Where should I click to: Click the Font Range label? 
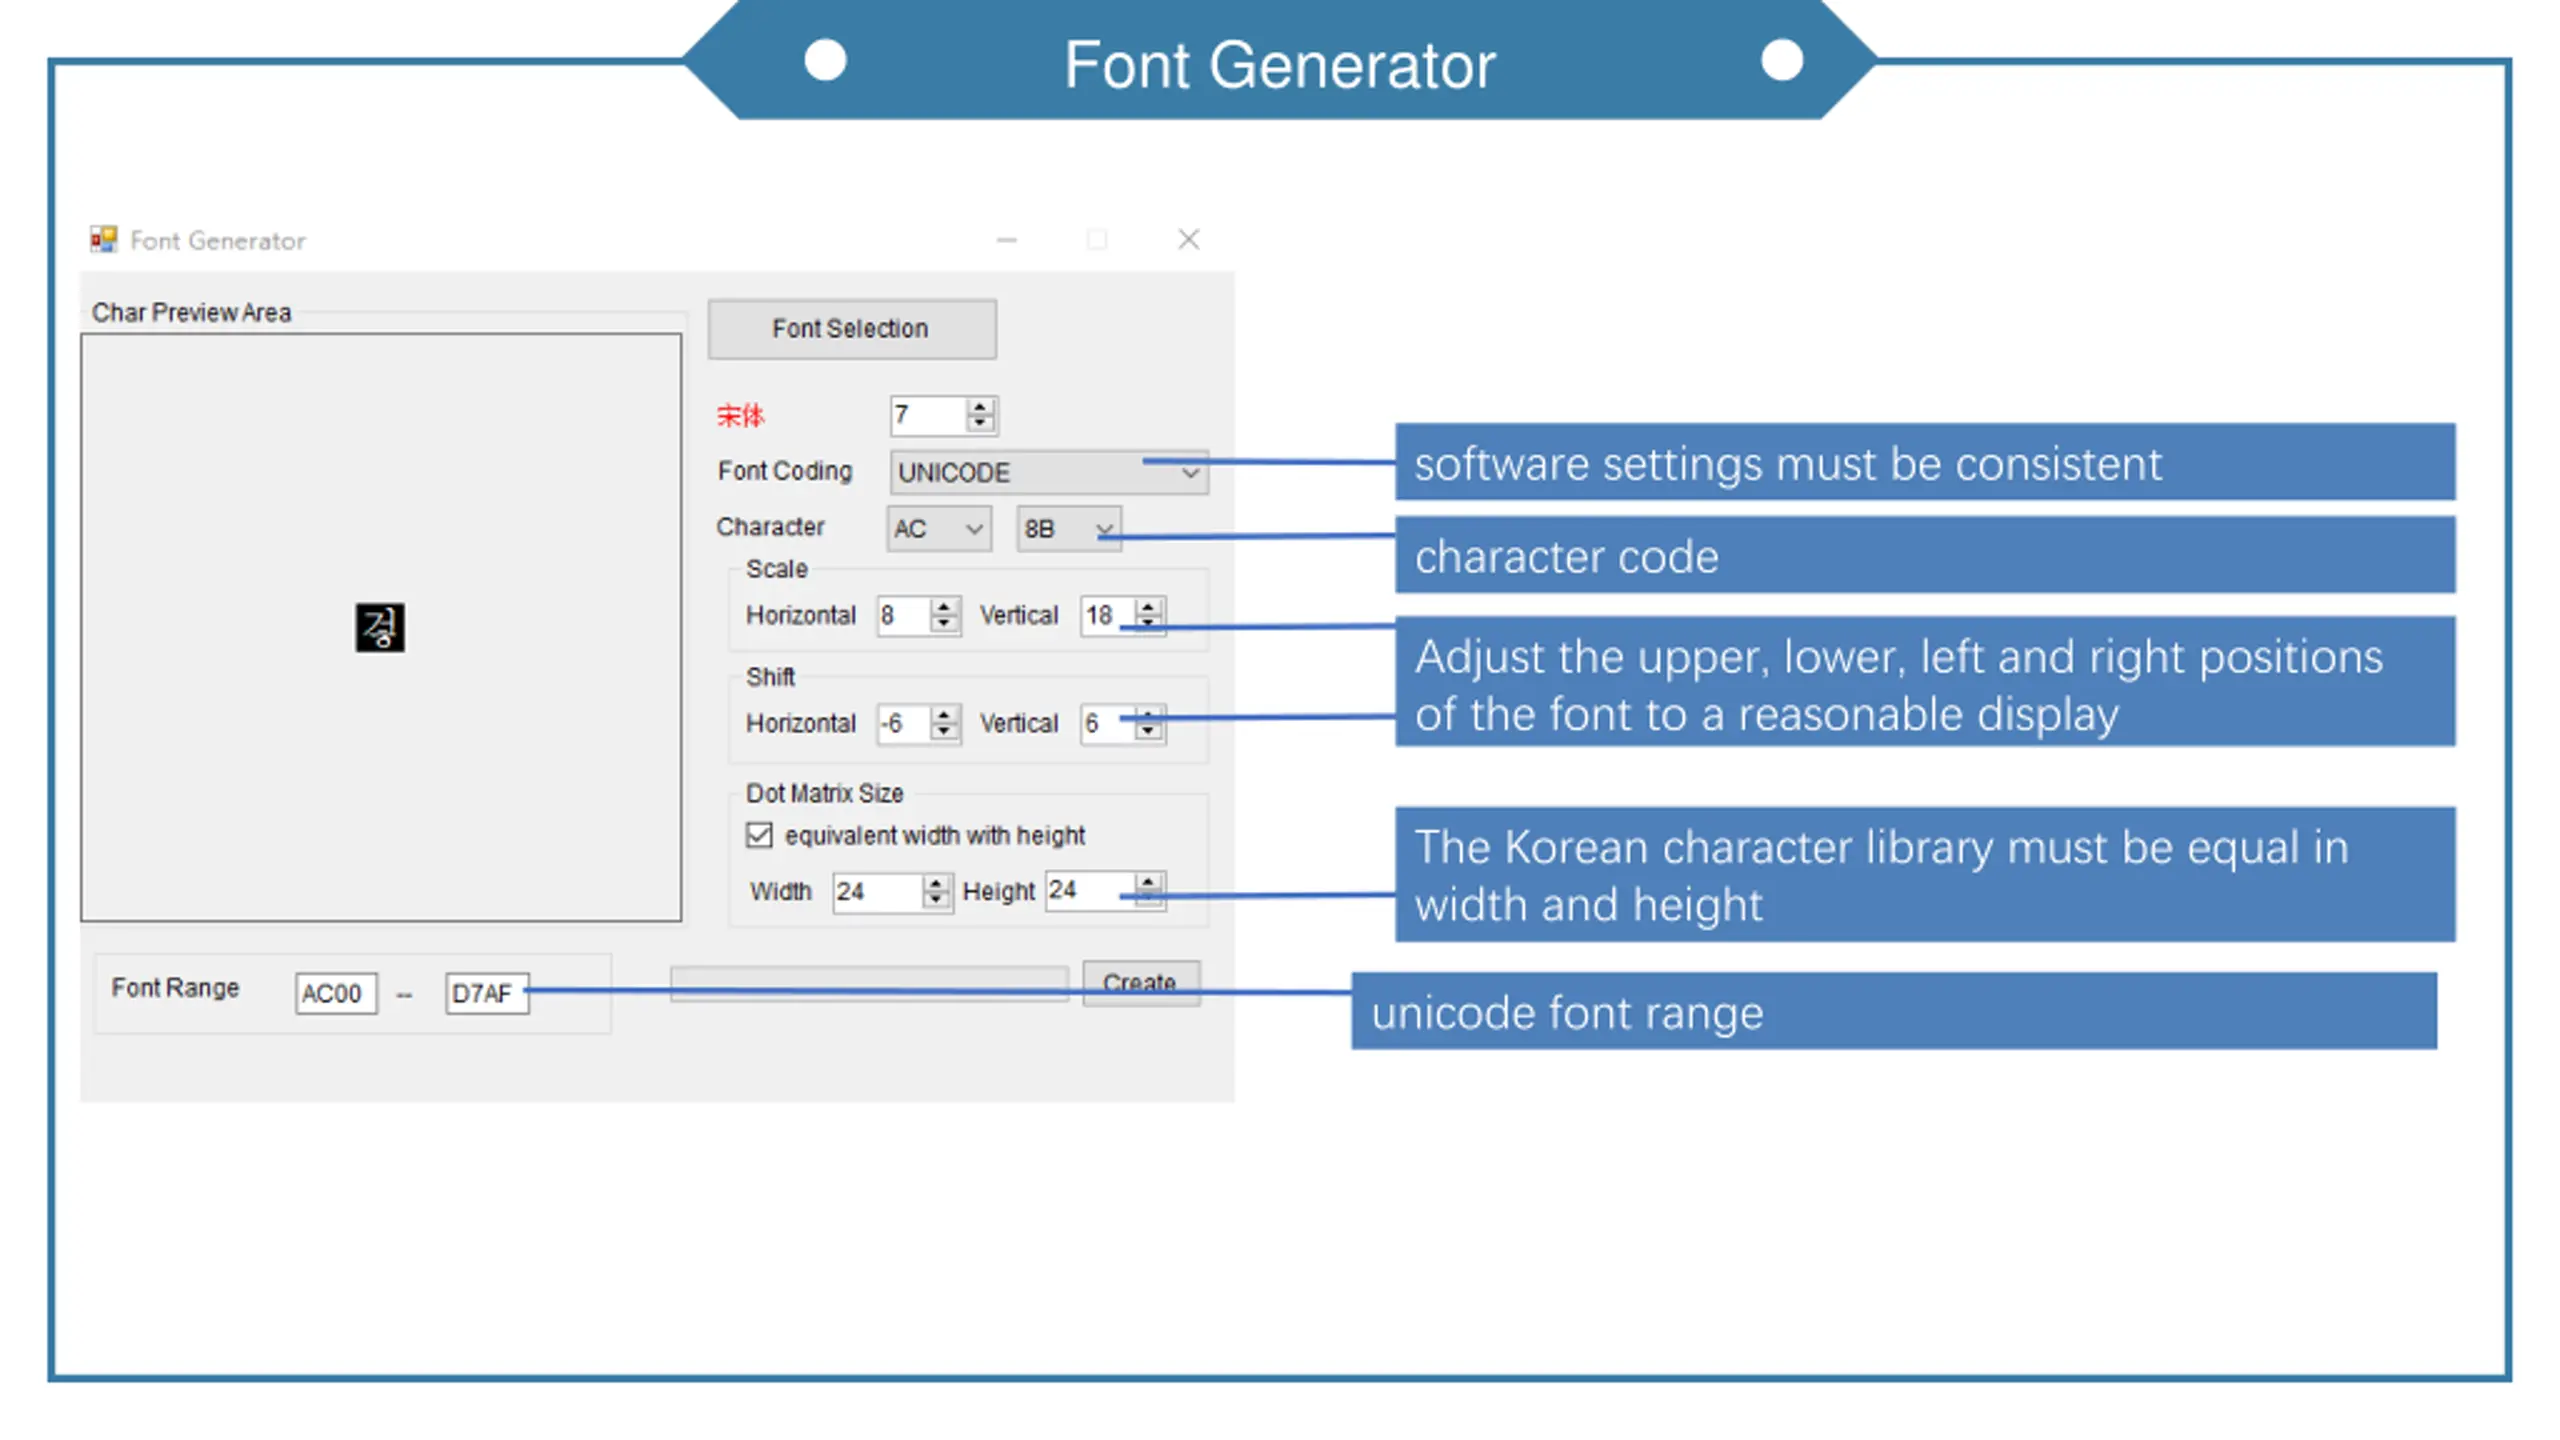(175, 988)
